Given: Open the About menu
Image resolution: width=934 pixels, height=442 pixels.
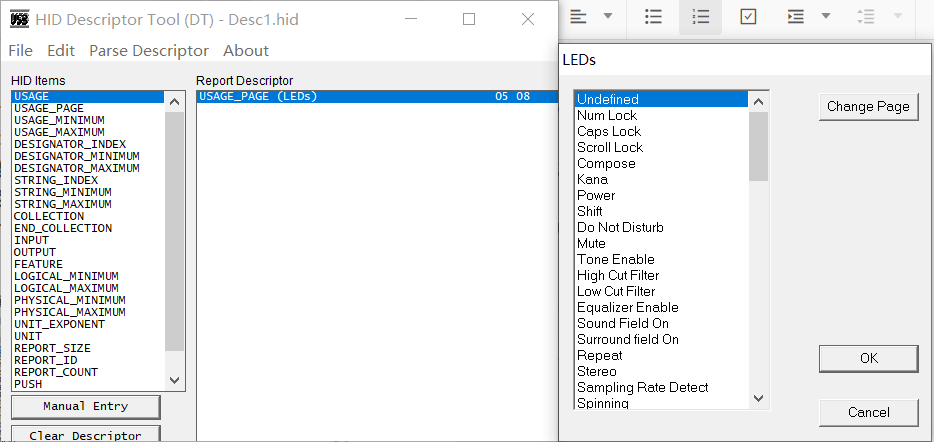Looking at the screenshot, I should click(x=246, y=50).
